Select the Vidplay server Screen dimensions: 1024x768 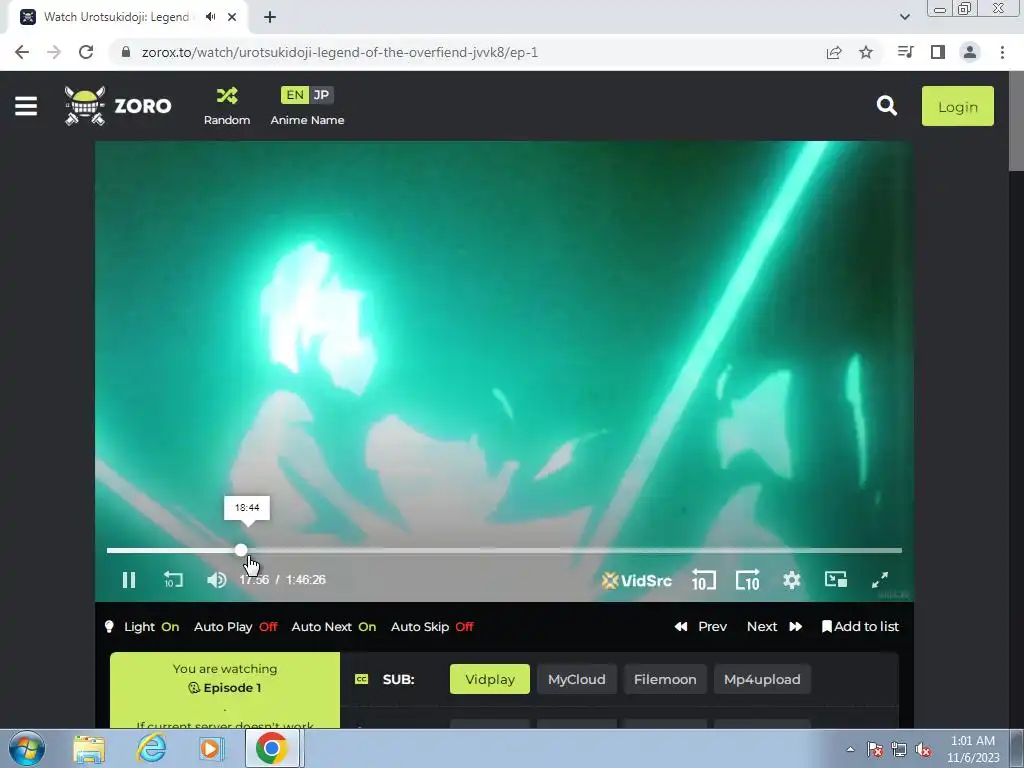(x=490, y=679)
